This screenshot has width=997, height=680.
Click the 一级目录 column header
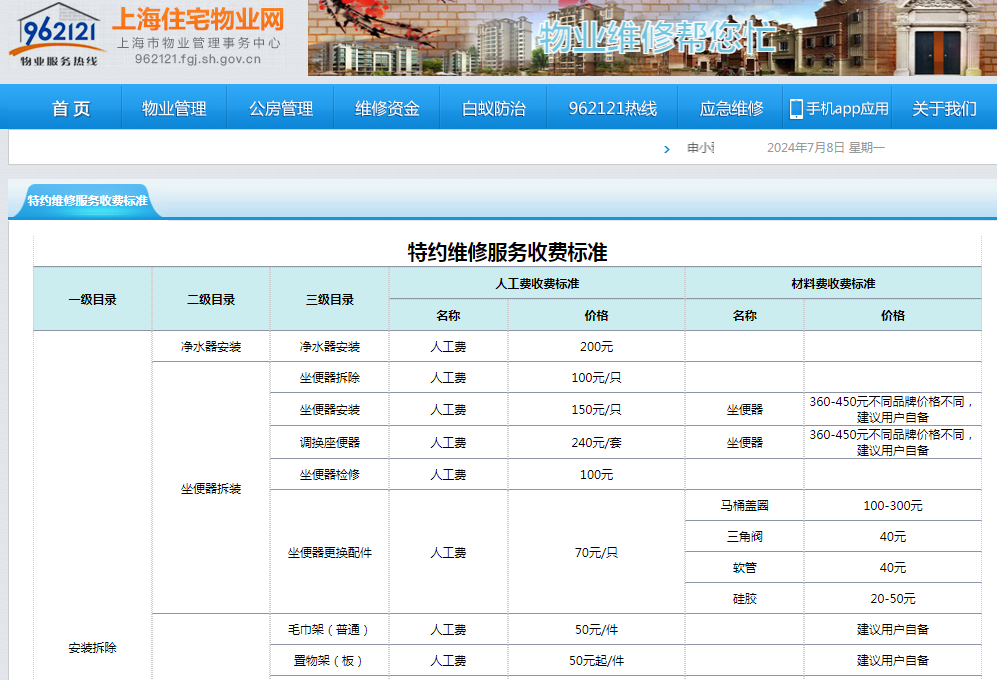pos(92,299)
